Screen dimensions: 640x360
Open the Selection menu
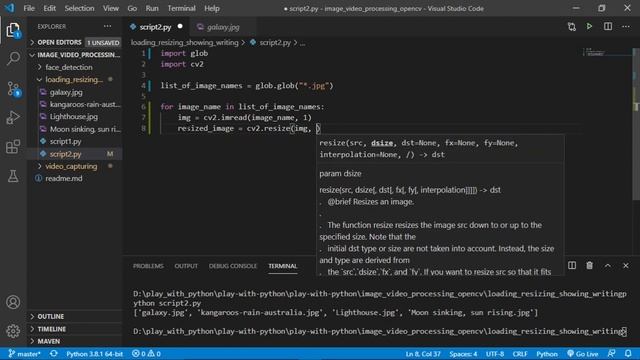(79, 8)
